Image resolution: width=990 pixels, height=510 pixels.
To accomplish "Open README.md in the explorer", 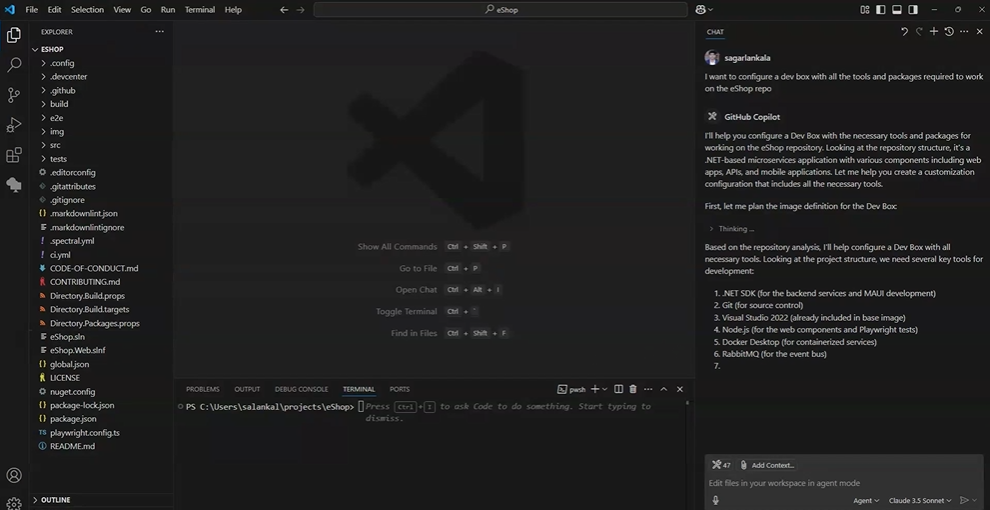I will [72, 446].
